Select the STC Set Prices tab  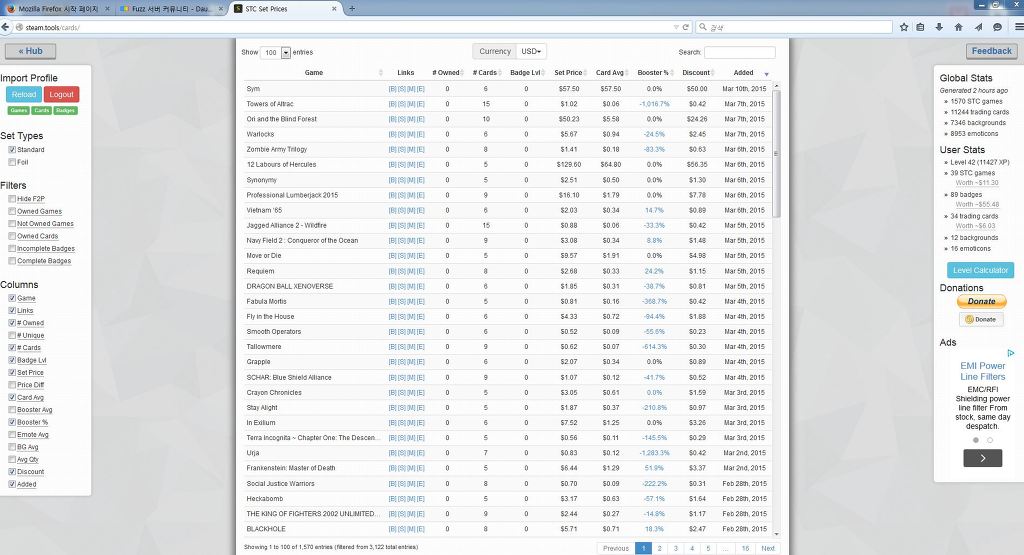[285, 9]
